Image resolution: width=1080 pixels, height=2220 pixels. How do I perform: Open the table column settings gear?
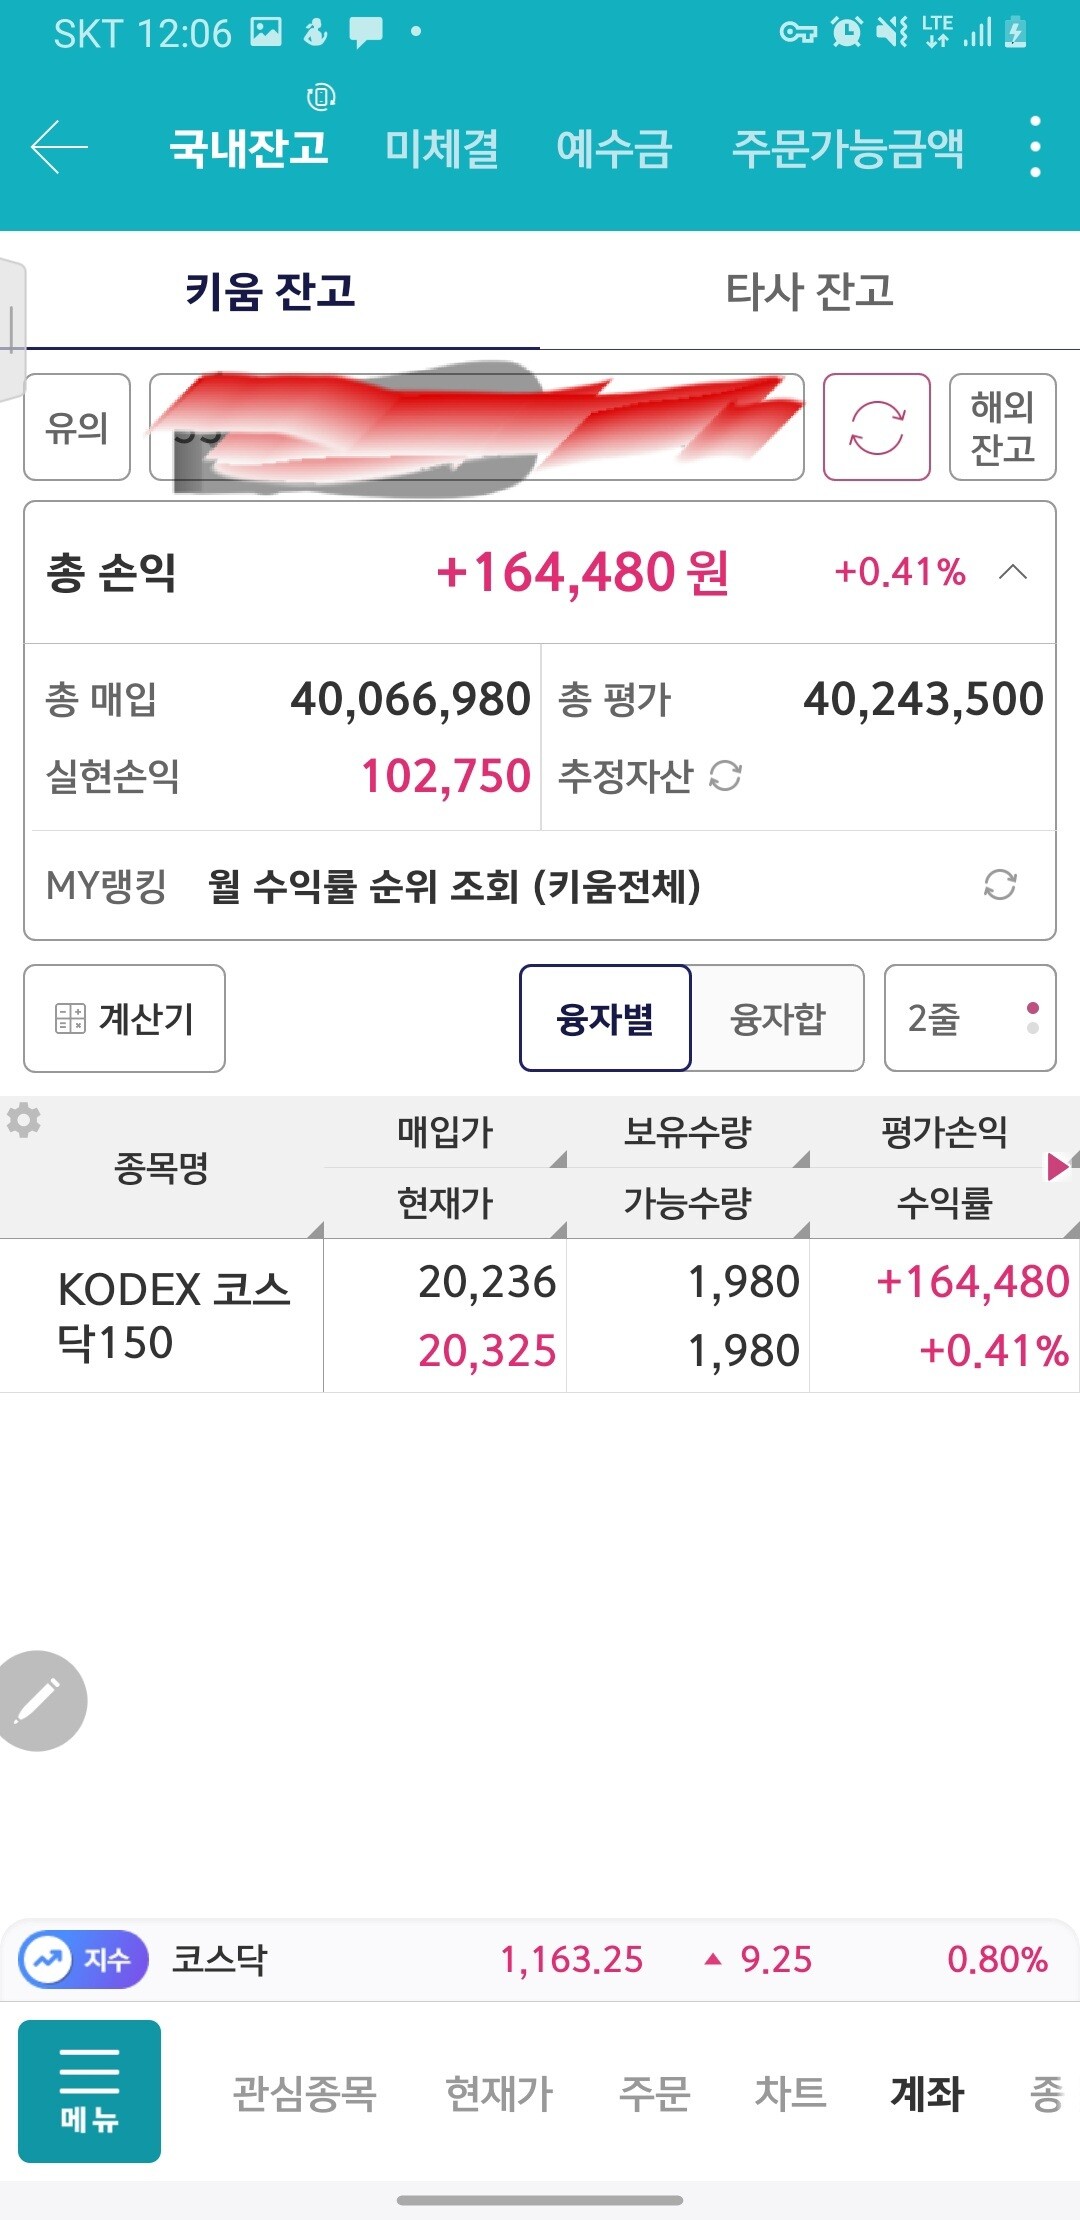coord(24,1120)
